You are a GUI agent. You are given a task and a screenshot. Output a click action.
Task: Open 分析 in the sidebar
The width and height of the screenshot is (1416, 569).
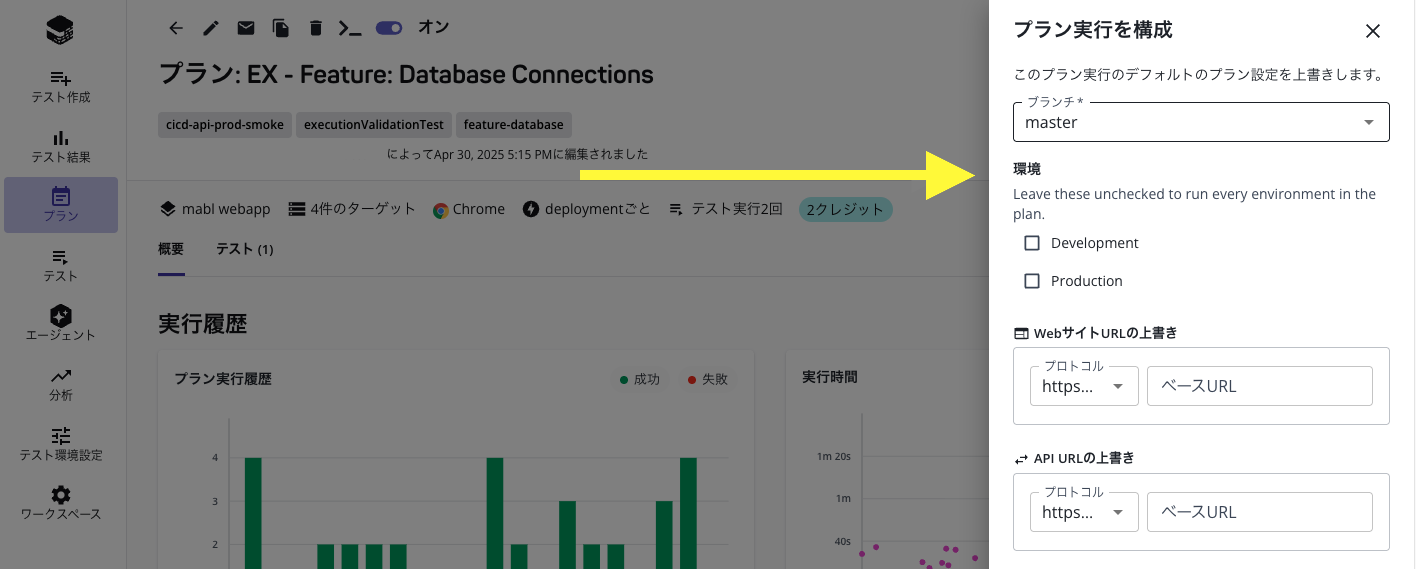(61, 384)
